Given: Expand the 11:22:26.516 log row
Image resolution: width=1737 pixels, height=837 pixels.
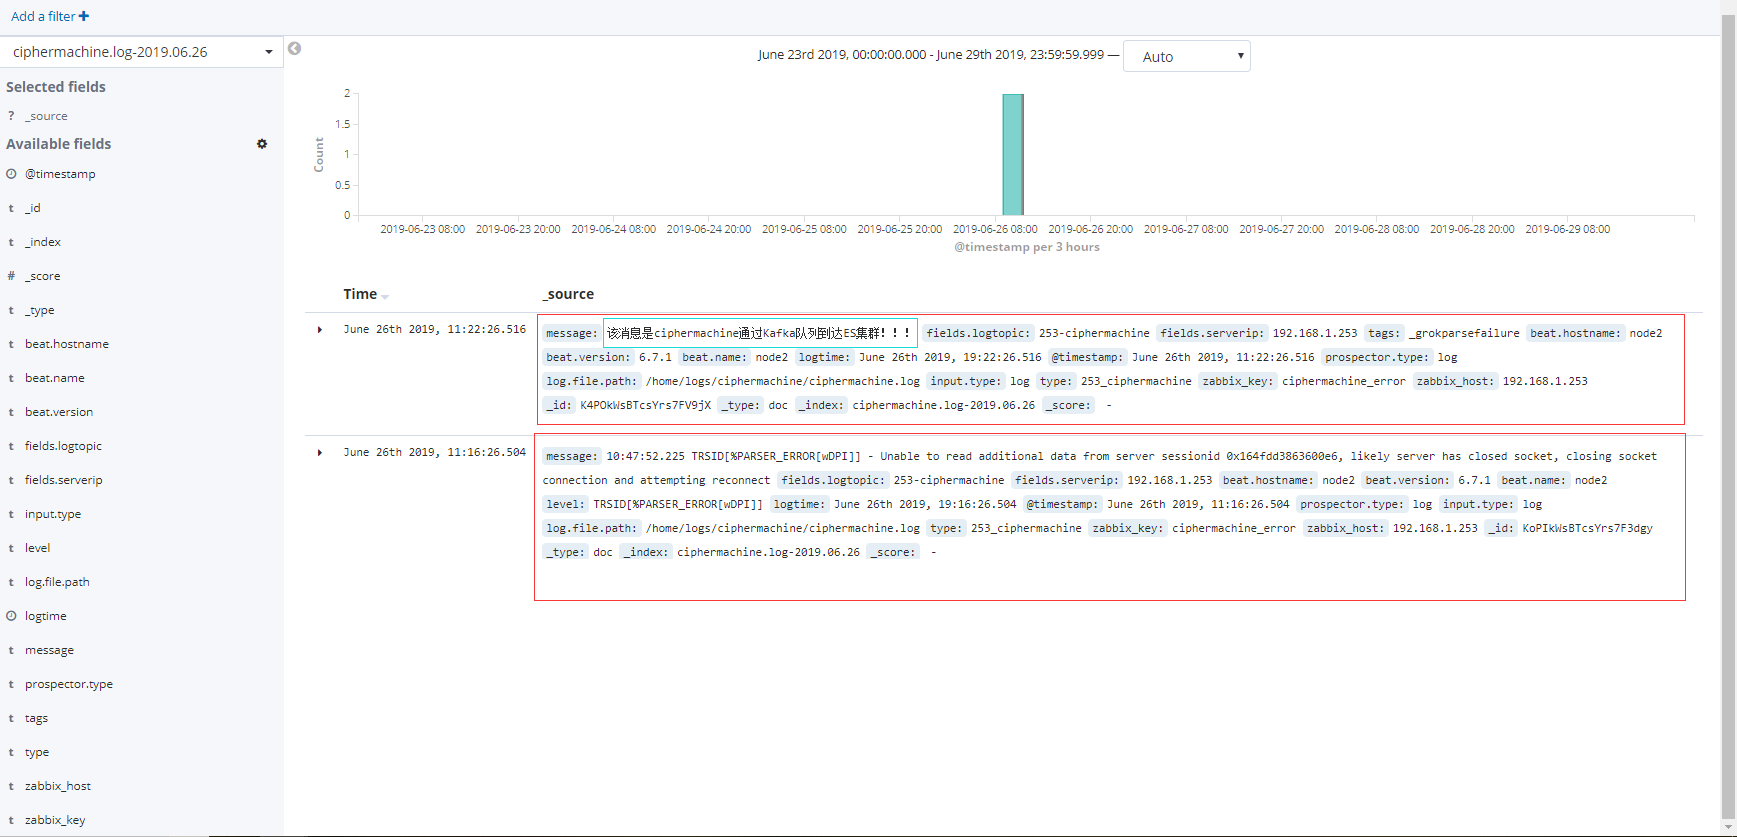Looking at the screenshot, I should (320, 330).
